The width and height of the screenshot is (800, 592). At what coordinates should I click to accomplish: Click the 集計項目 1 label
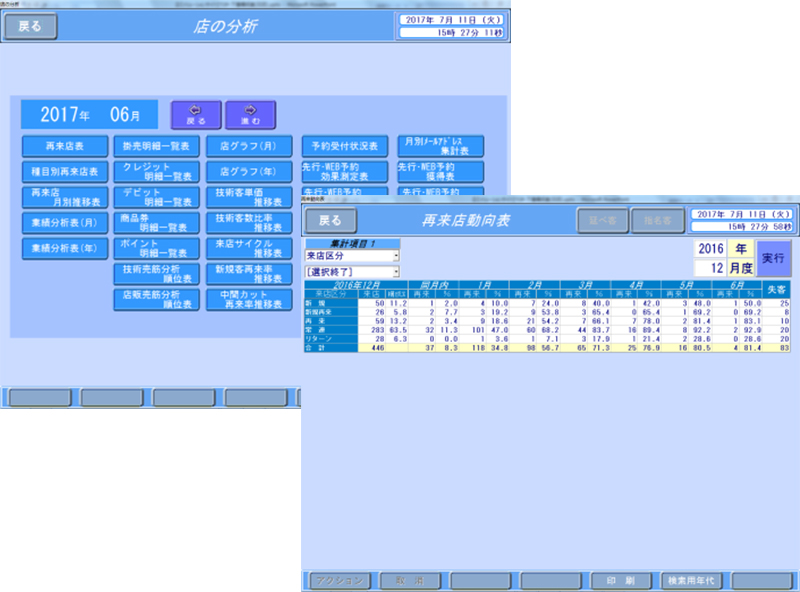352,243
